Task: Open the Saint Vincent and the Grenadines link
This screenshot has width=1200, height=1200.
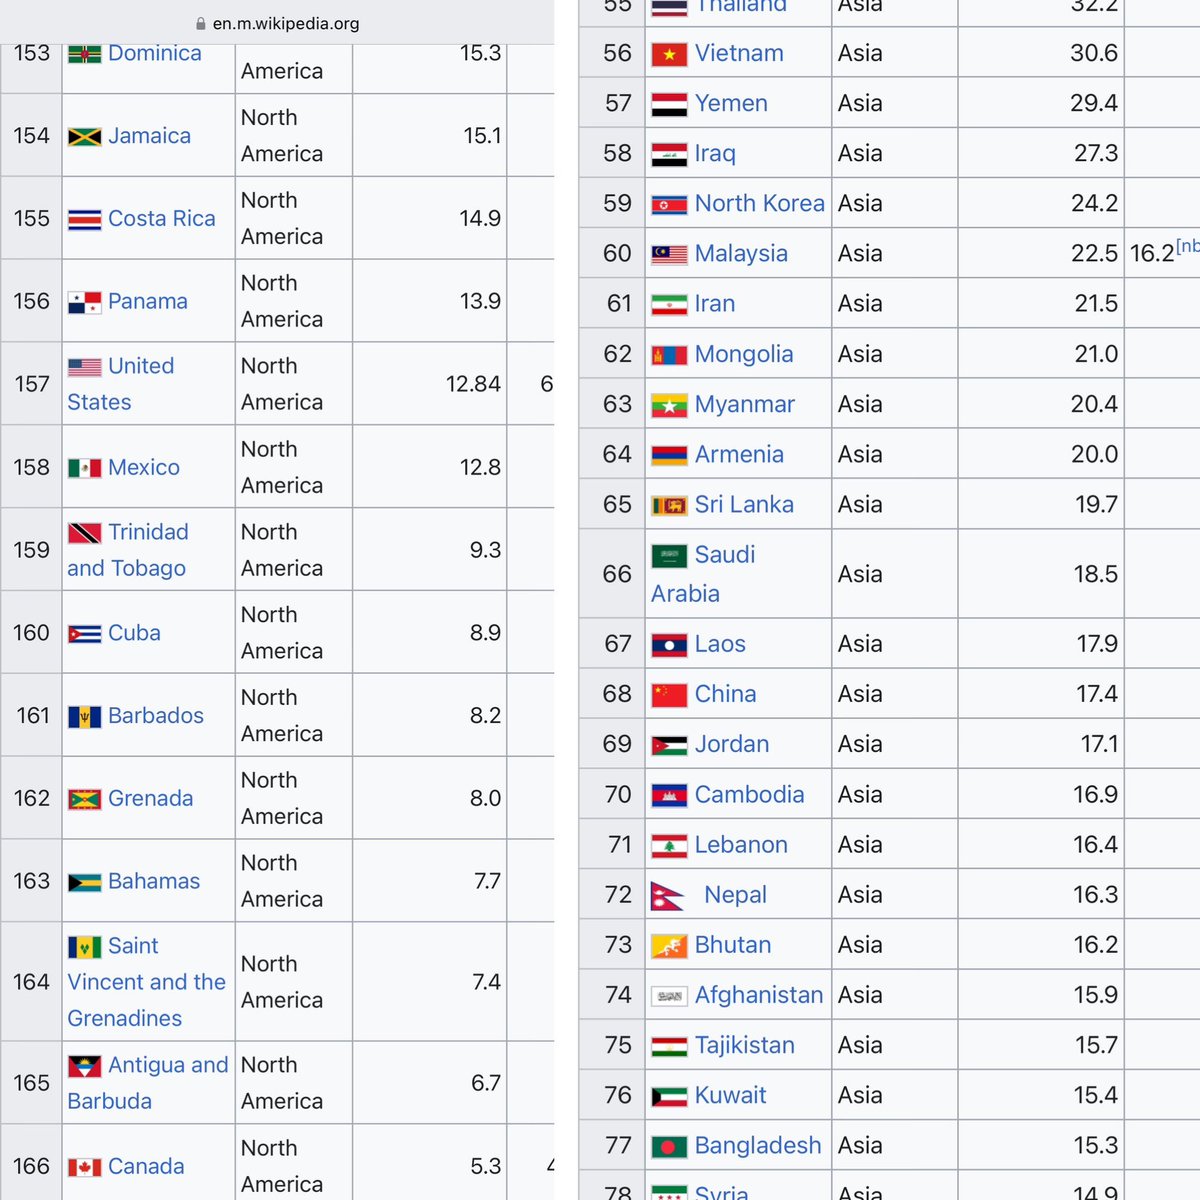Action: click(147, 982)
